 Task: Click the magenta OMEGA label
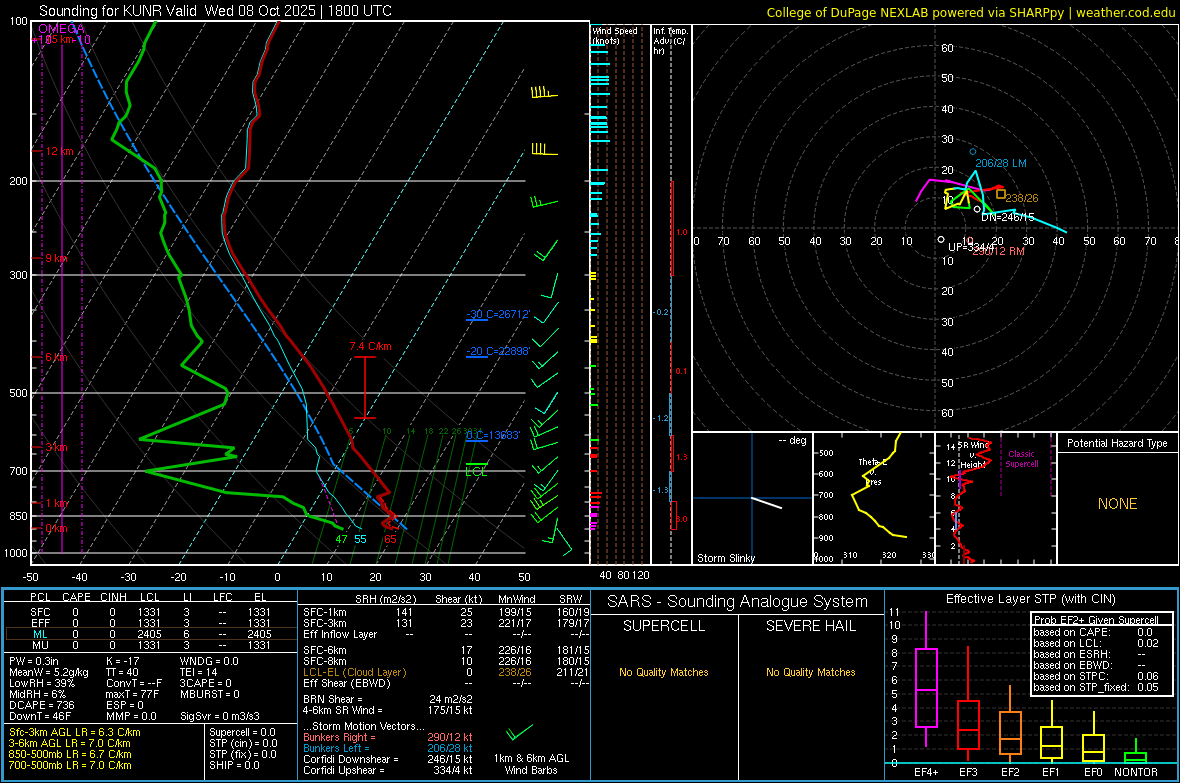coord(61,29)
